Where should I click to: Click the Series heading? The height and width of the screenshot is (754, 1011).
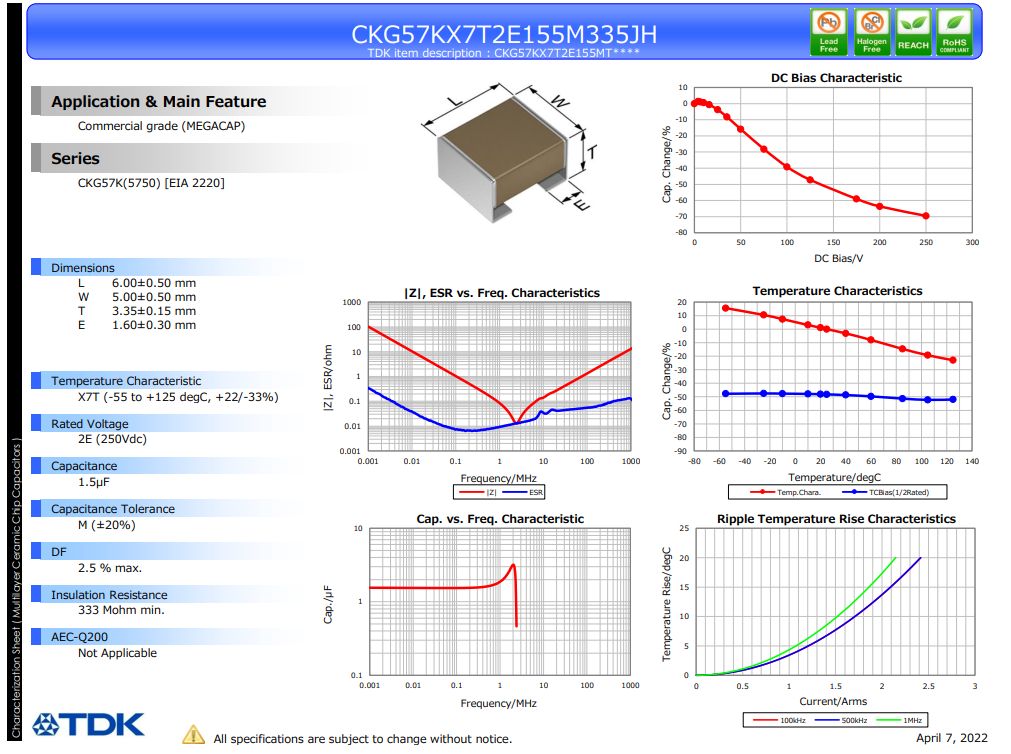75,159
